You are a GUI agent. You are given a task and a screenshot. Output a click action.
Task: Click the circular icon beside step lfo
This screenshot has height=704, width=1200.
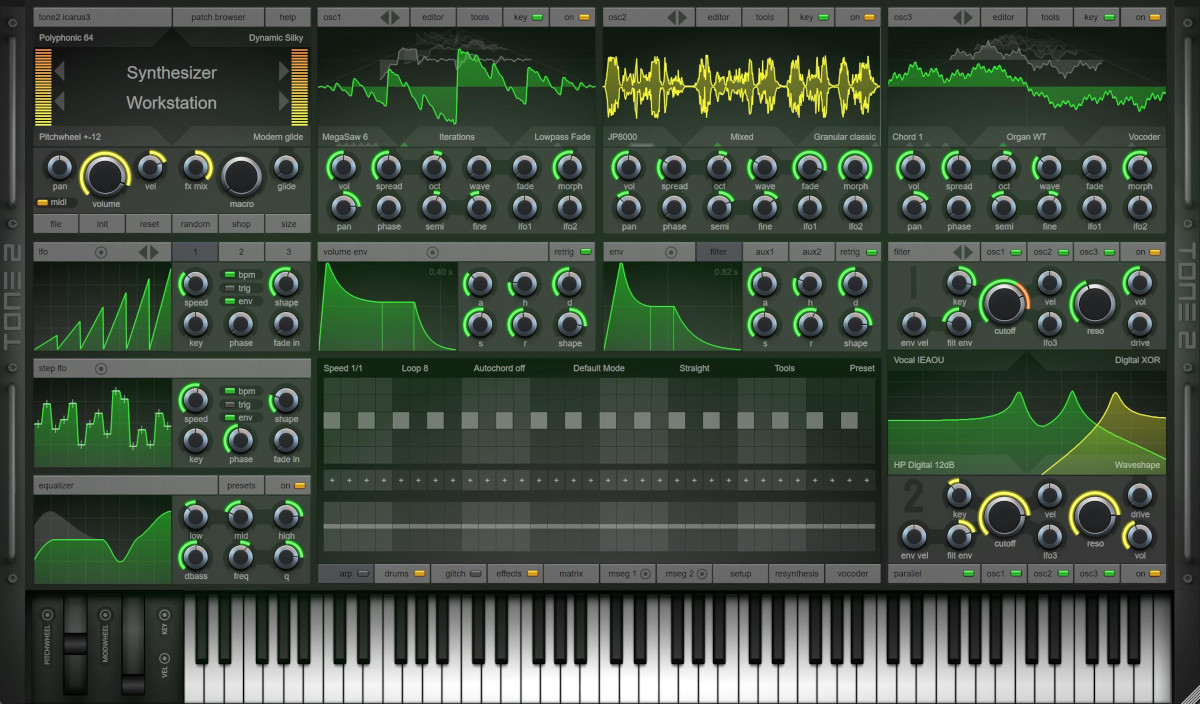(x=101, y=369)
